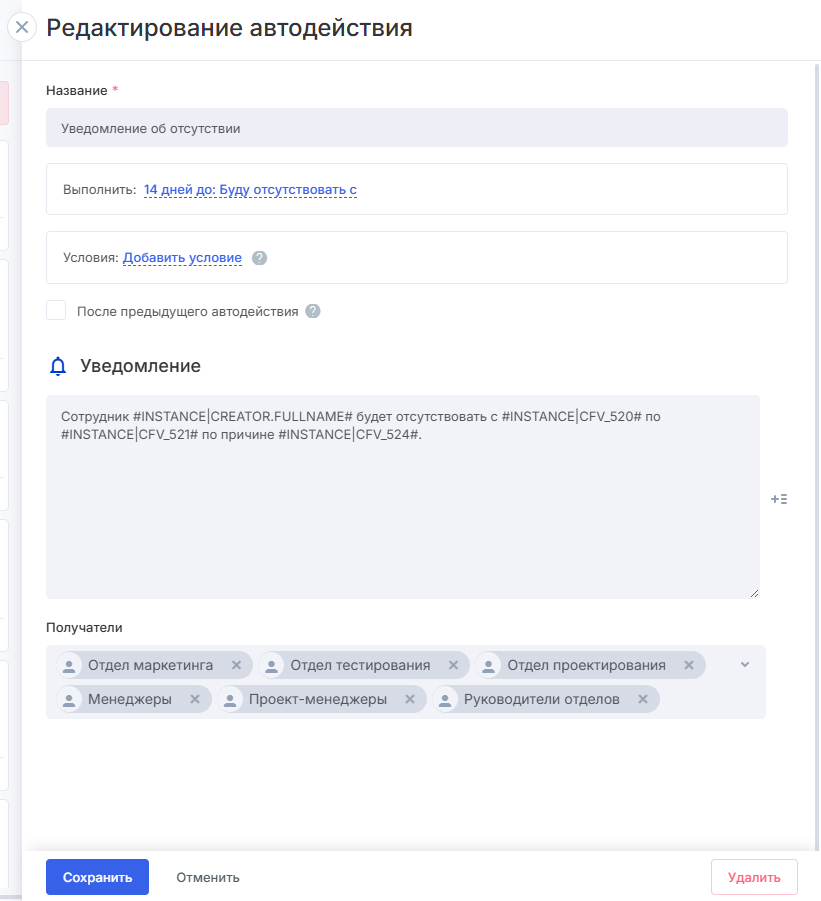The height and width of the screenshot is (901, 821).
Task: Click the insert variable icon beside message
Action: (x=779, y=499)
